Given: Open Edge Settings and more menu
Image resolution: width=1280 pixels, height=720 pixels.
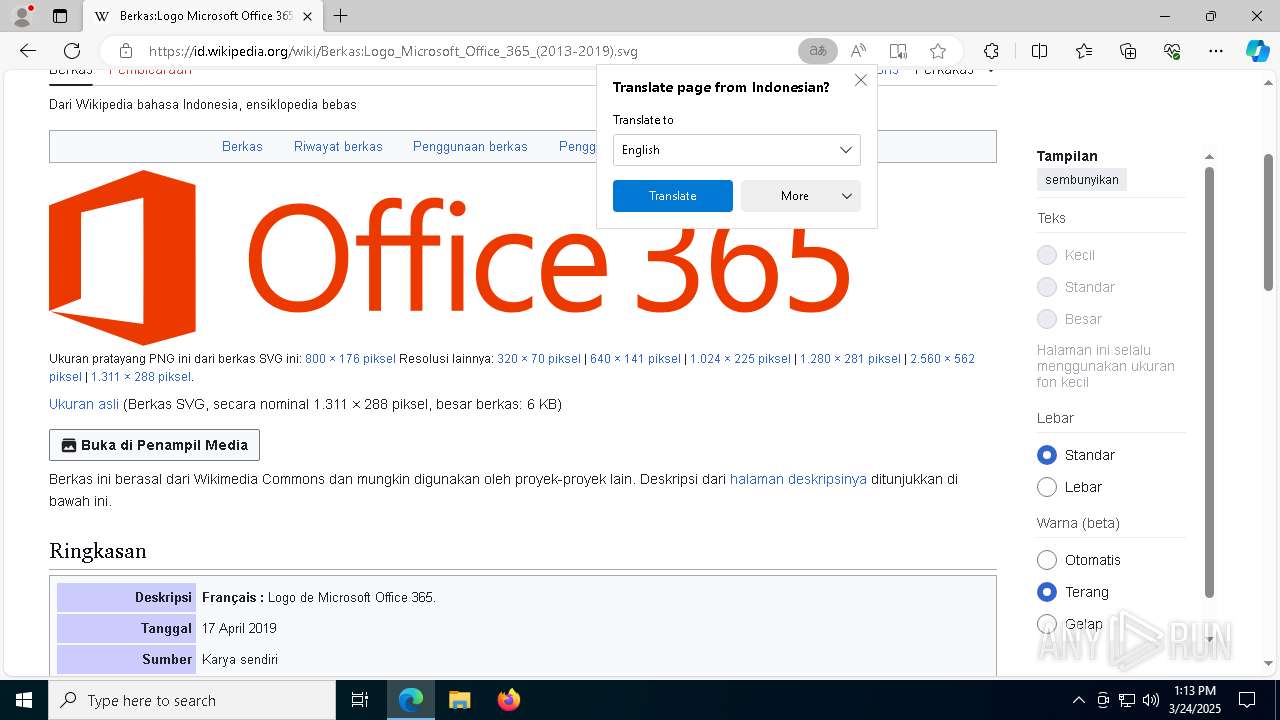Looking at the screenshot, I should point(1216,51).
